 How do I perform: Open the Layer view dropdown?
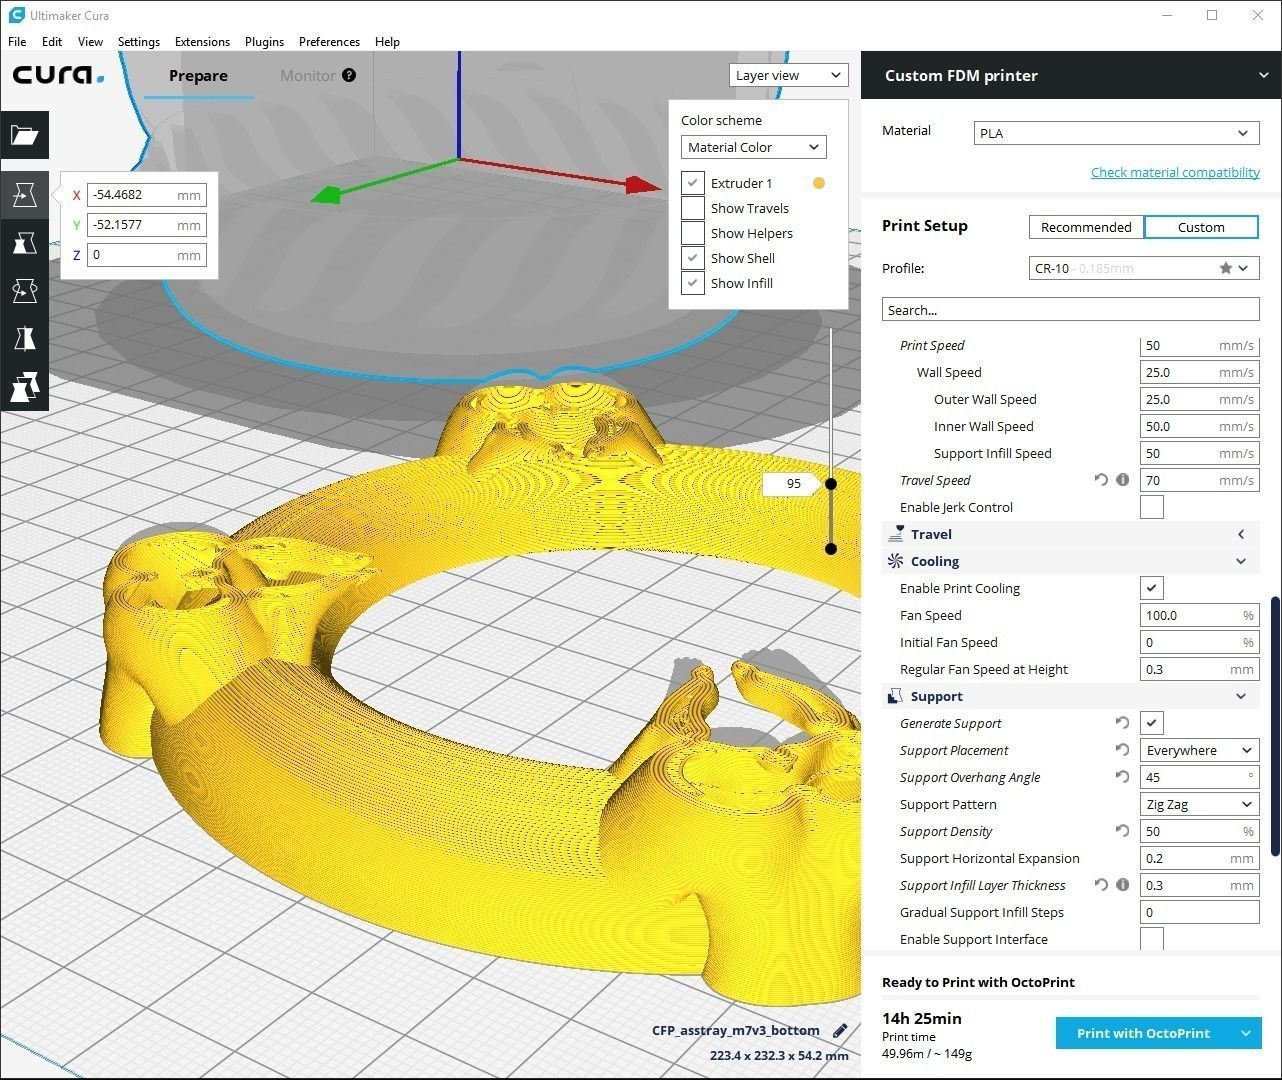click(x=789, y=75)
